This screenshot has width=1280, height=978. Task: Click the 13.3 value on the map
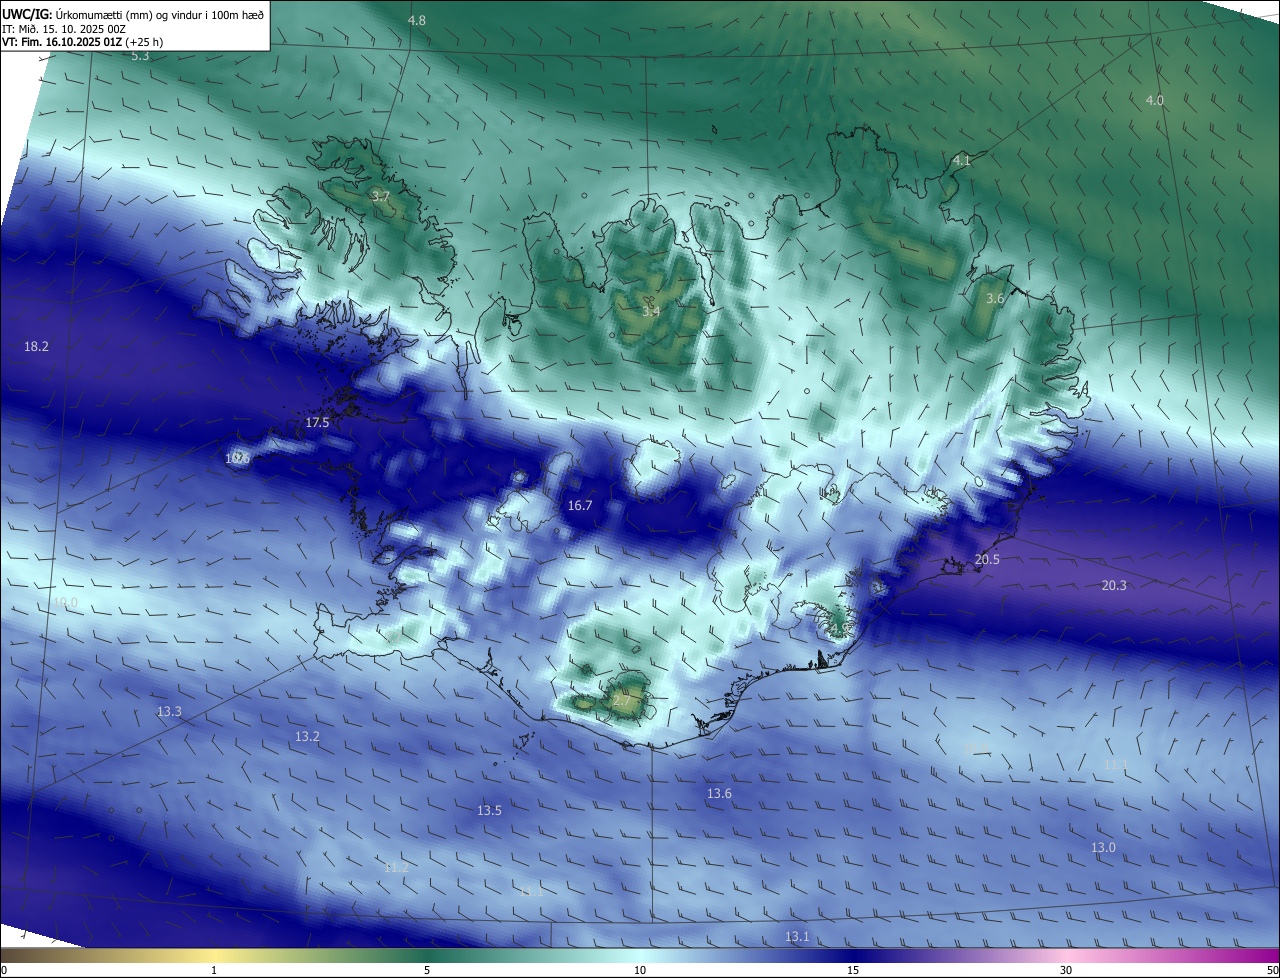pyautogui.click(x=169, y=712)
